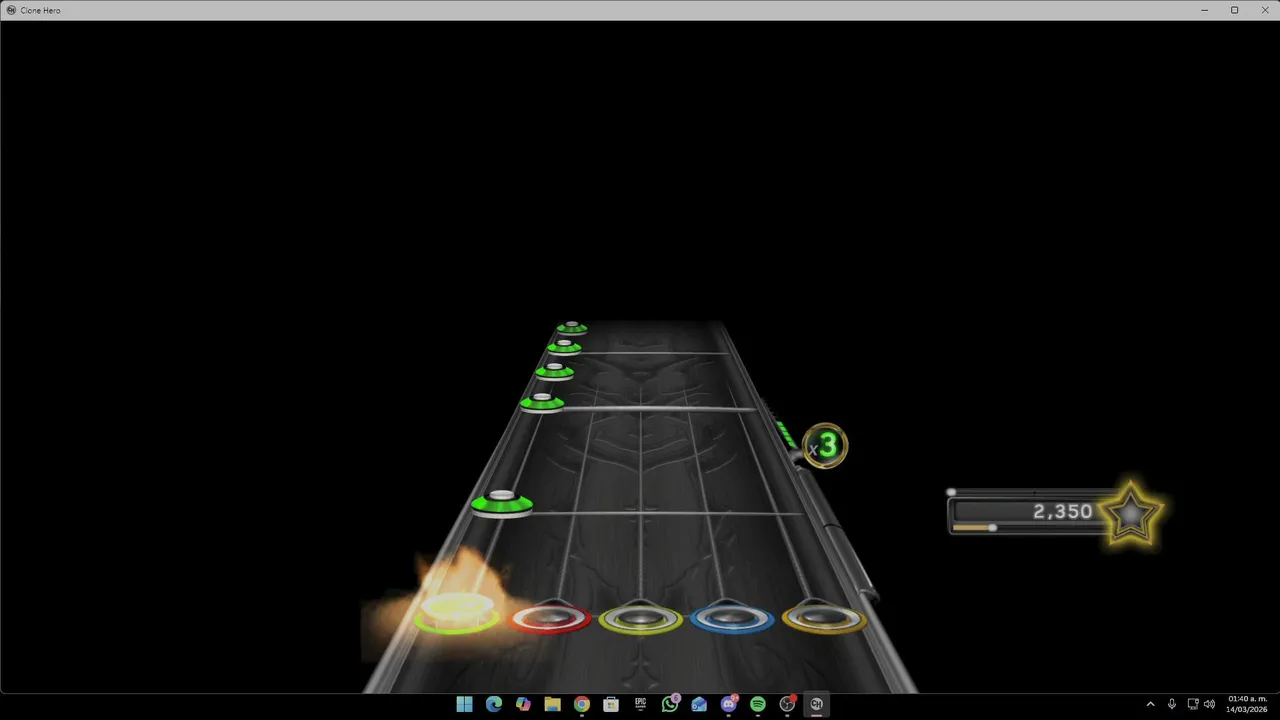Image resolution: width=1280 pixels, height=720 pixels.
Task: Click the x3 multiplier badge
Action: [x=826, y=446]
